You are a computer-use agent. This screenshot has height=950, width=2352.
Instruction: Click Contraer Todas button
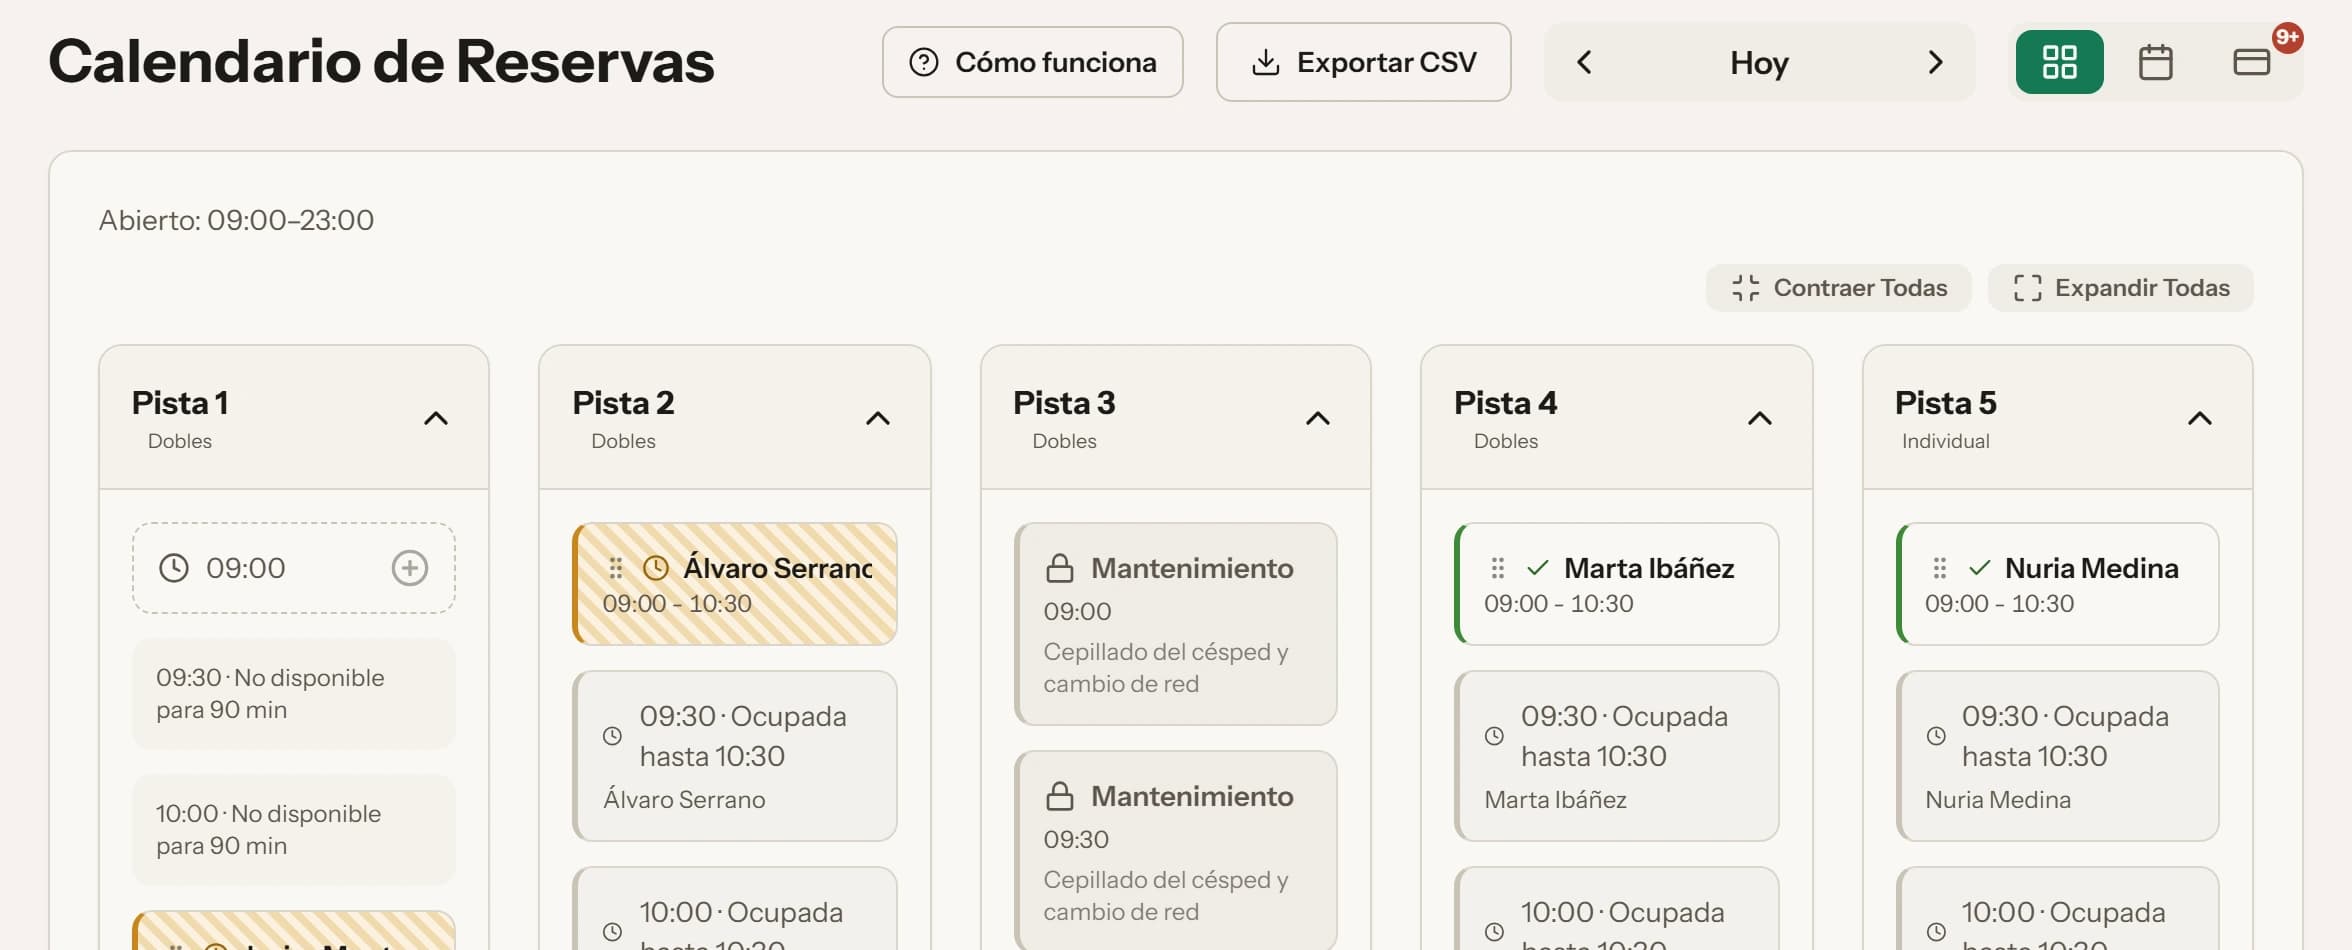tap(1838, 288)
